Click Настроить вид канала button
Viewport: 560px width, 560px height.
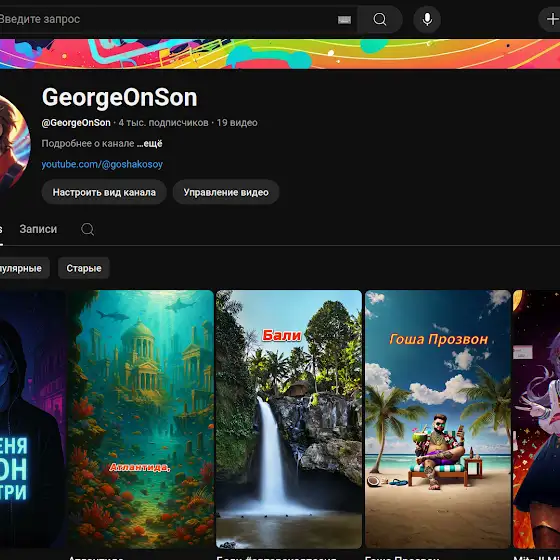tap(104, 192)
